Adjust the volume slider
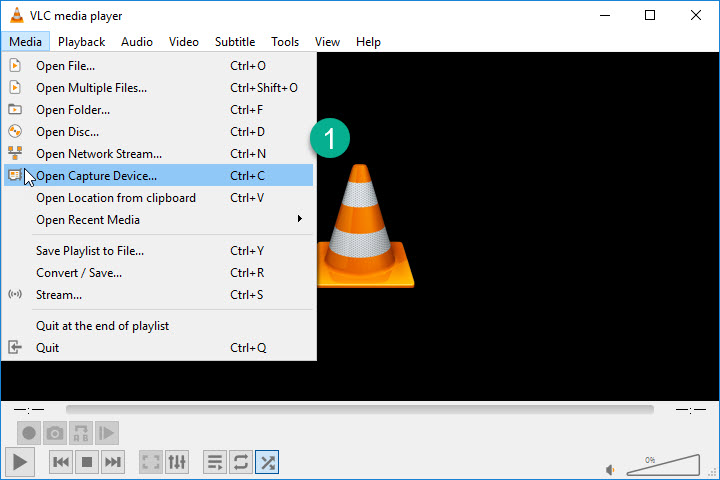Image resolution: width=720 pixels, height=480 pixels. coord(663,465)
